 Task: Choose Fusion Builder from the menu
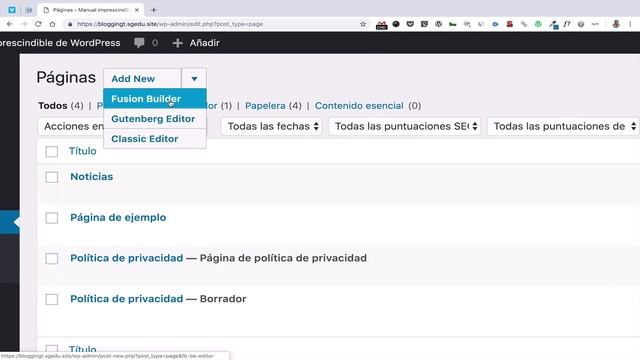point(155,99)
